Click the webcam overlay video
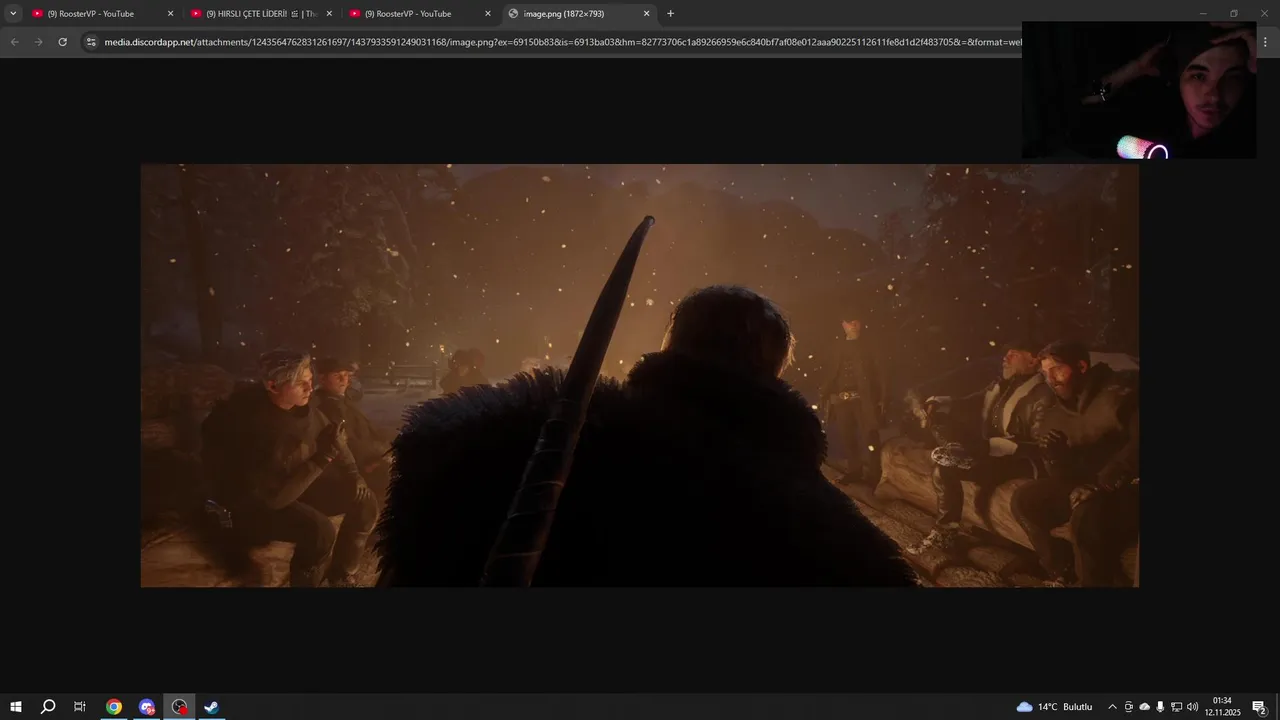 pos(1139,90)
